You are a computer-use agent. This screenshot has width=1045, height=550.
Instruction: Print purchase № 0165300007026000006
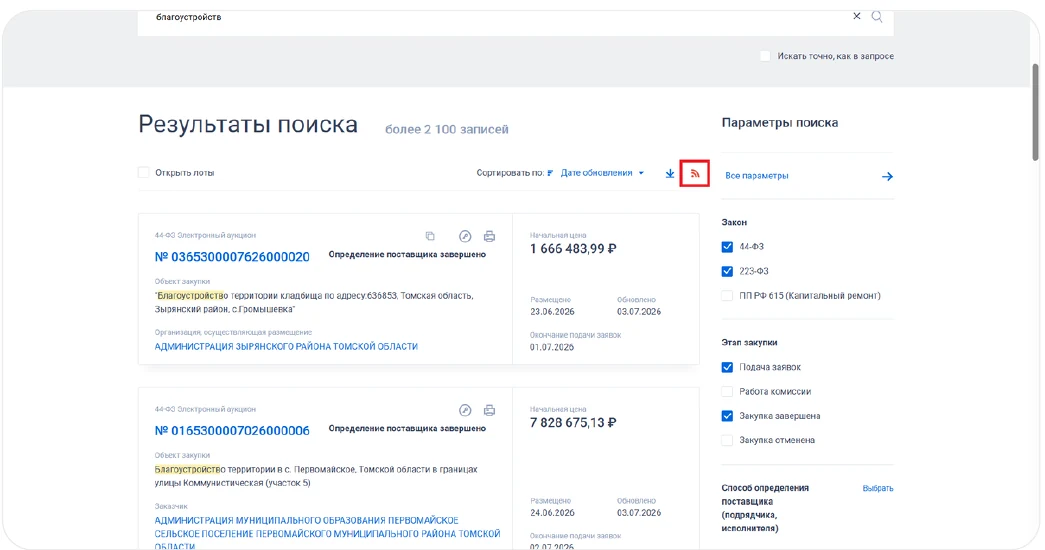(x=489, y=410)
